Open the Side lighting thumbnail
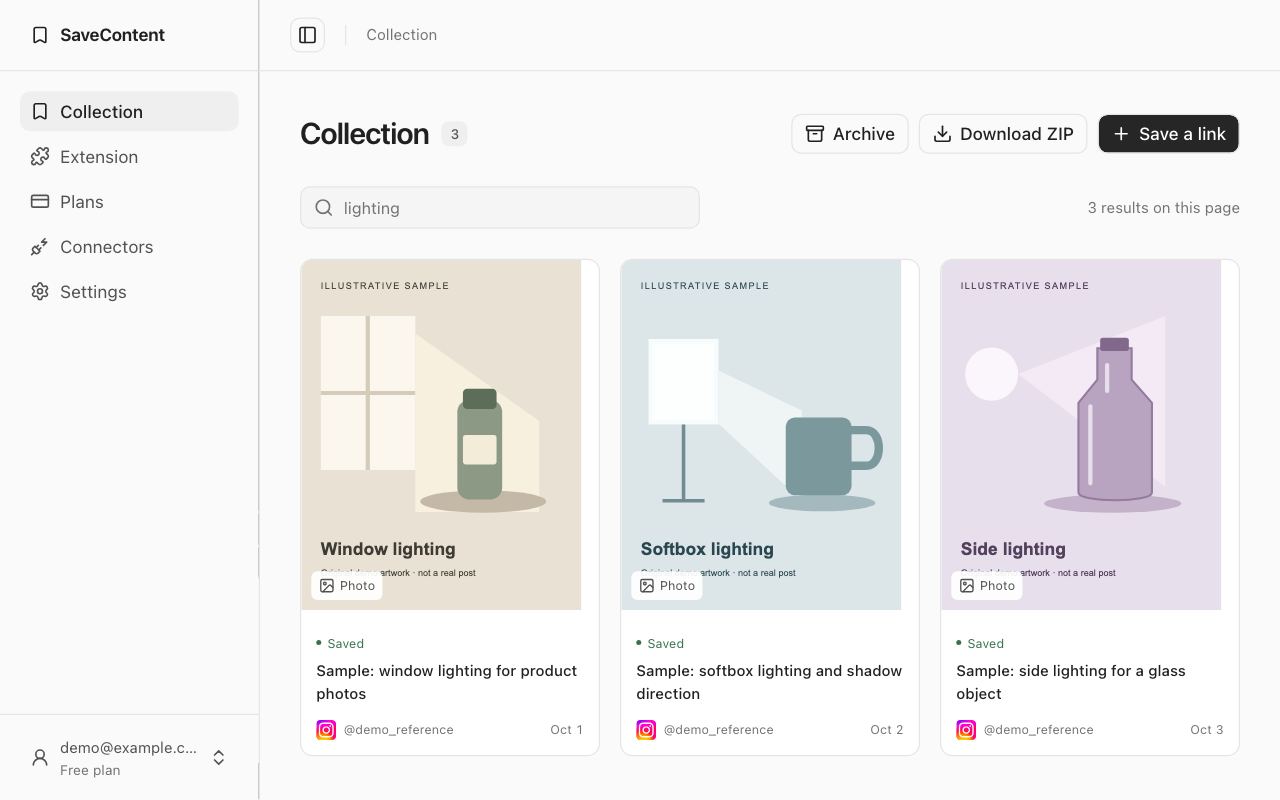 point(1081,435)
